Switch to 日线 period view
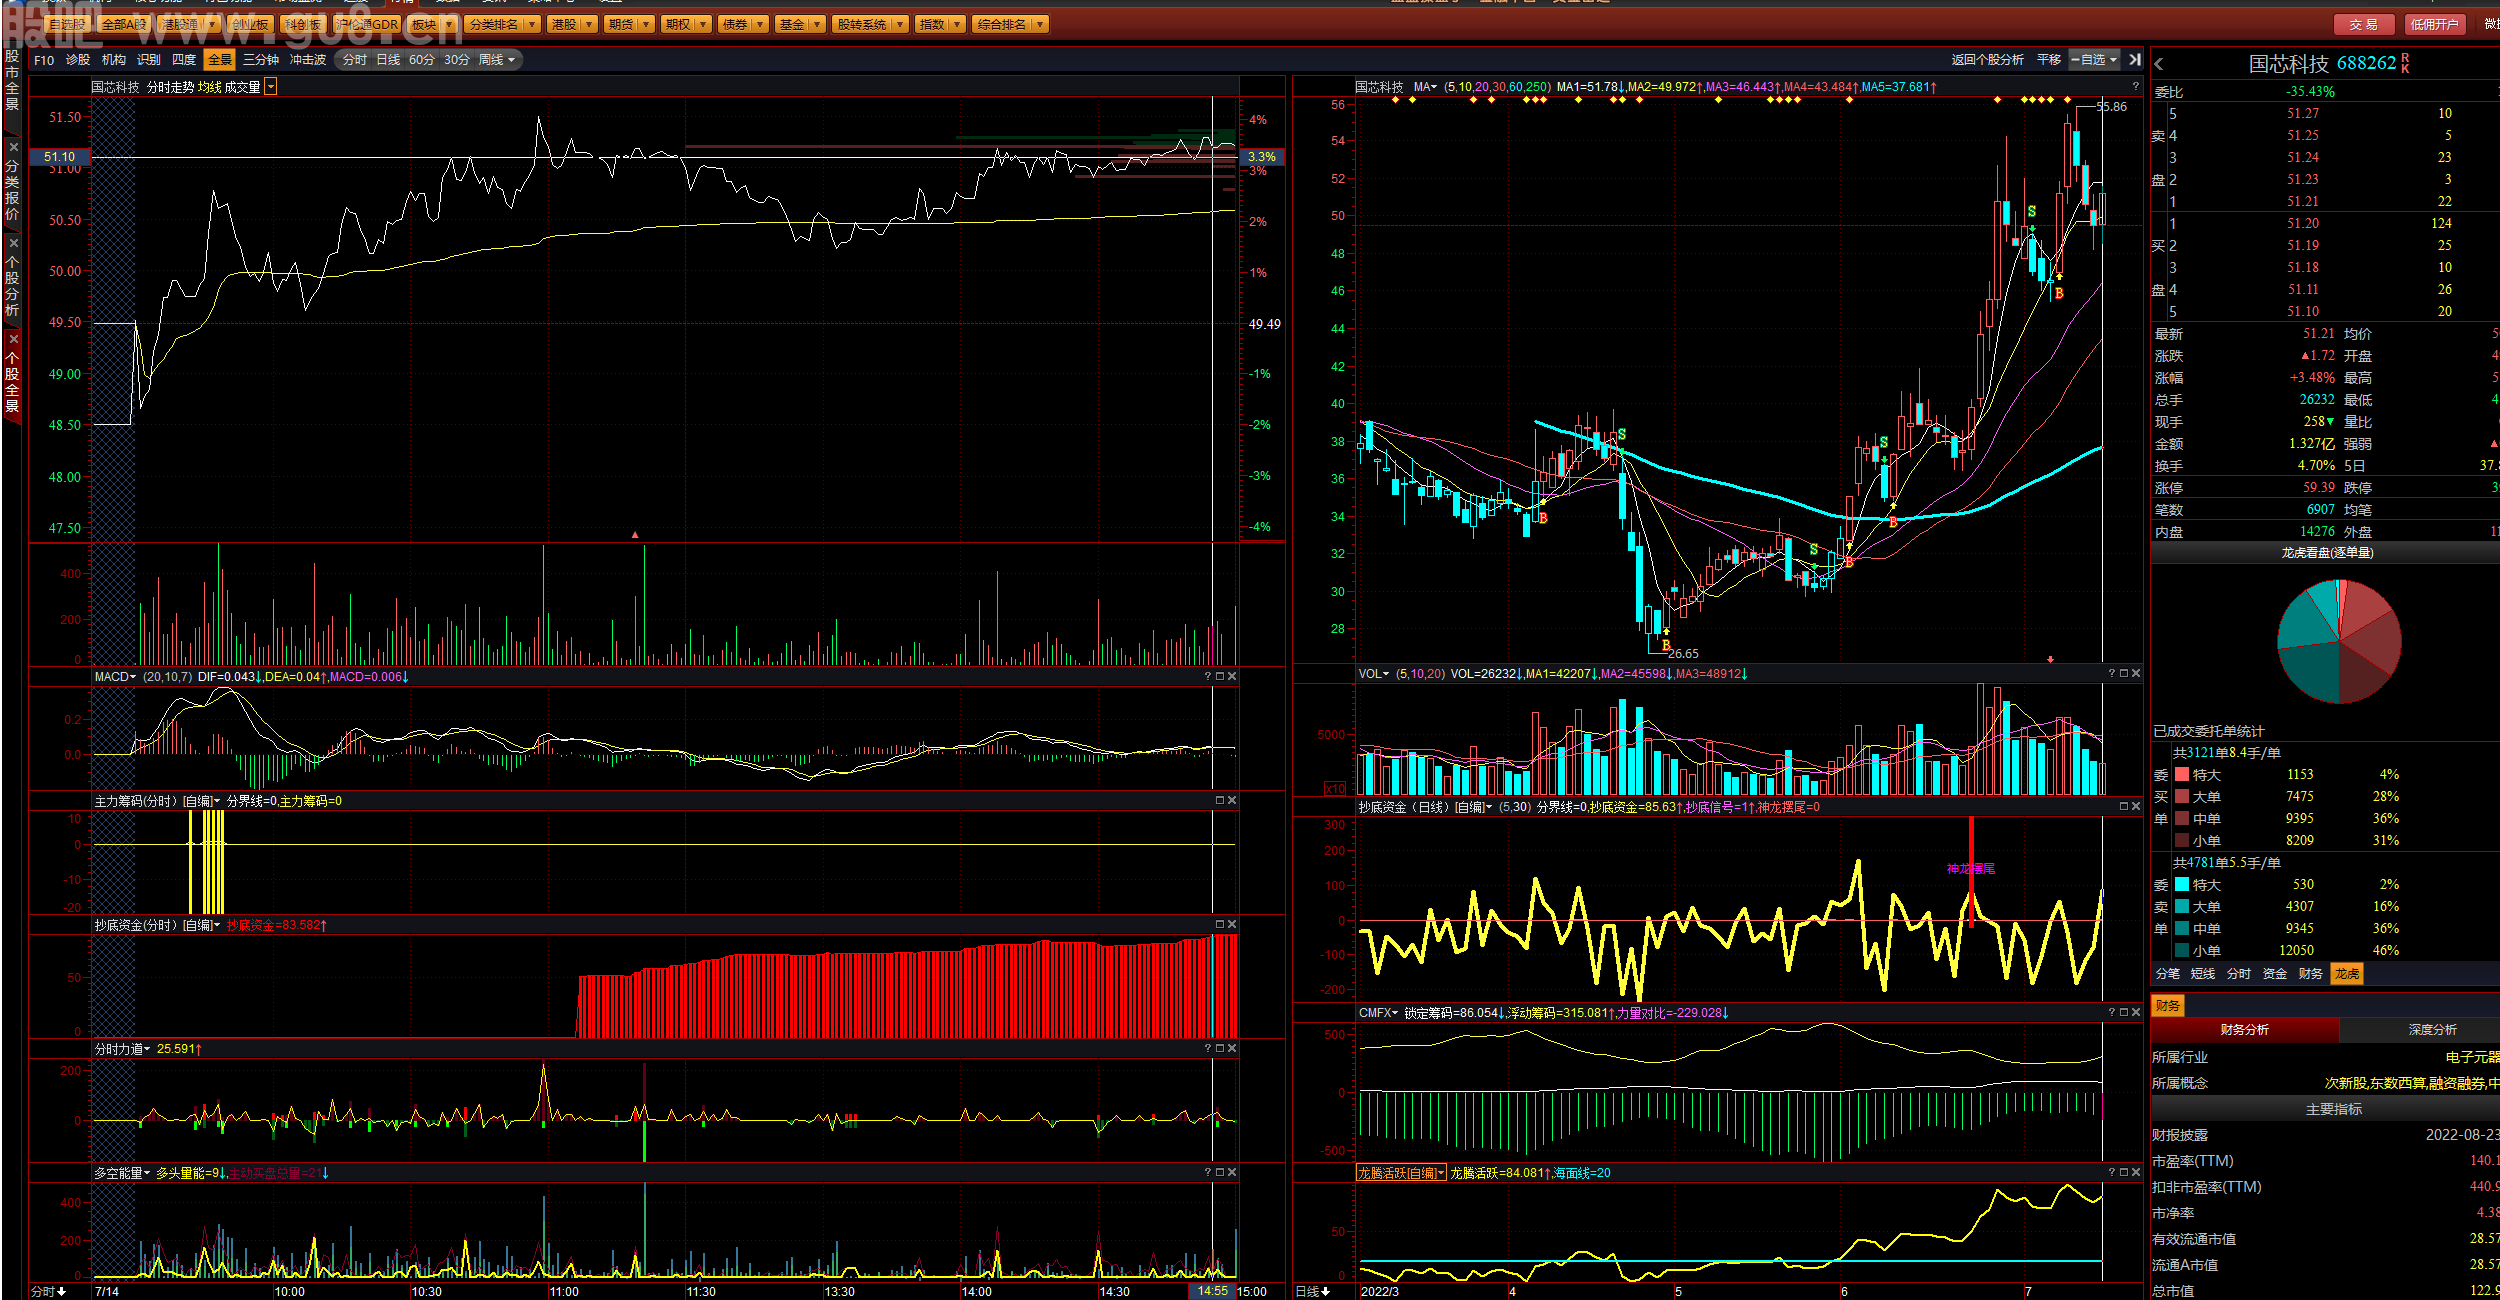Image resolution: width=2500 pixels, height=1300 pixels. click(x=388, y=60)
